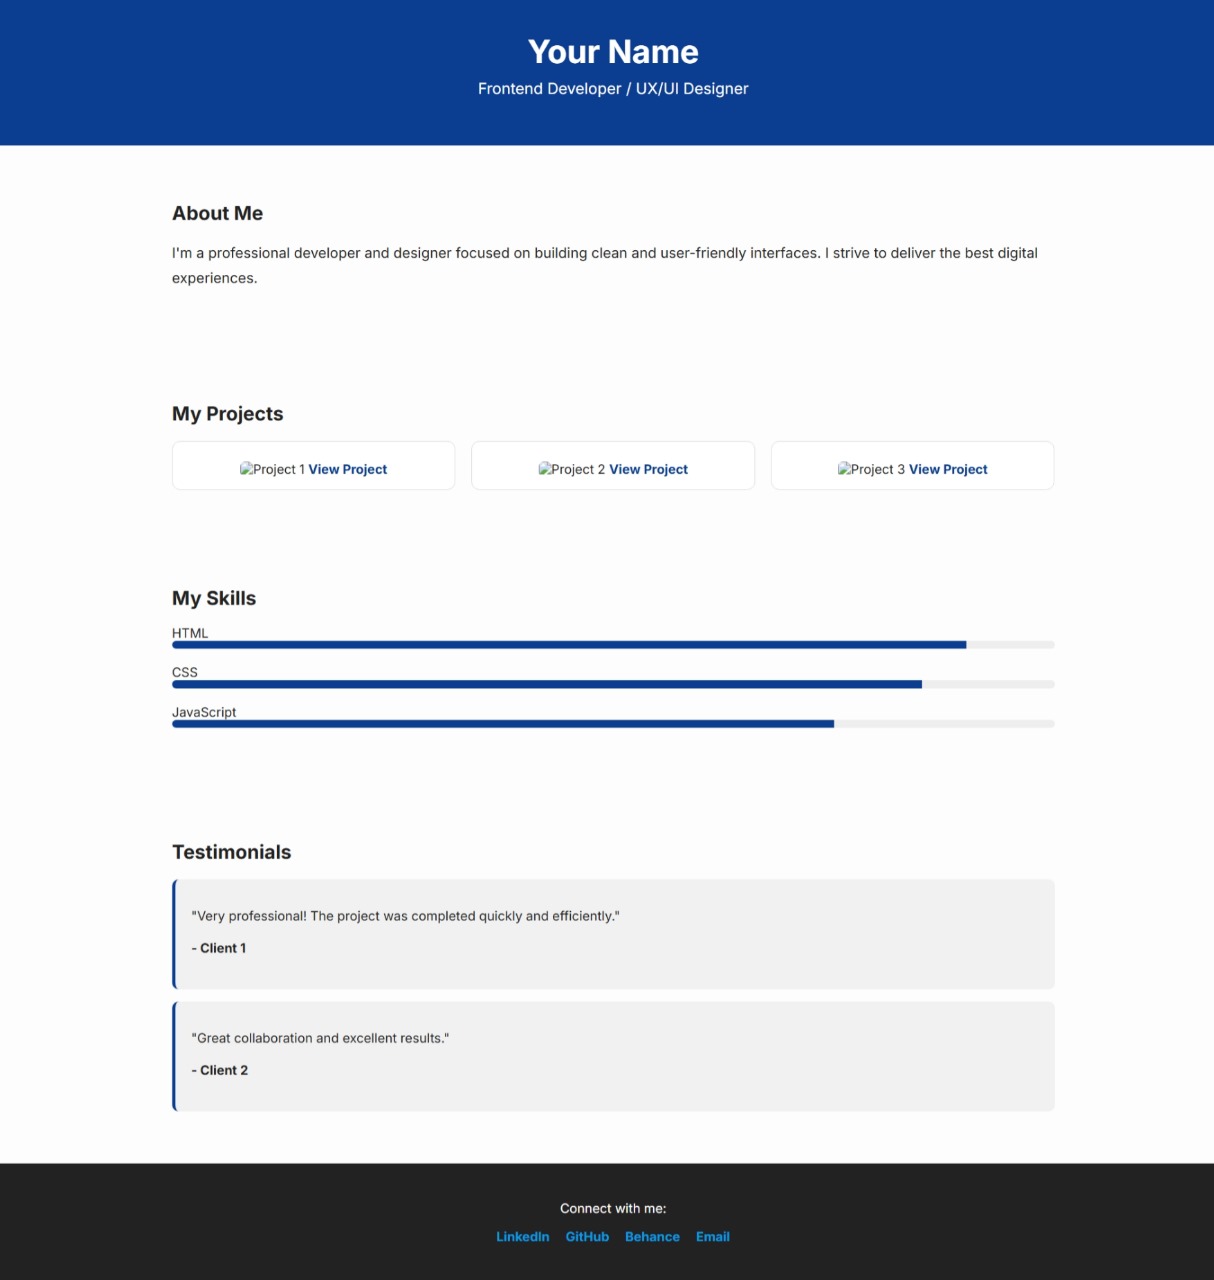The image size is (1214, 1280).
Task: Click the 'About Me' heading
Action: click(x=217, y=213)
